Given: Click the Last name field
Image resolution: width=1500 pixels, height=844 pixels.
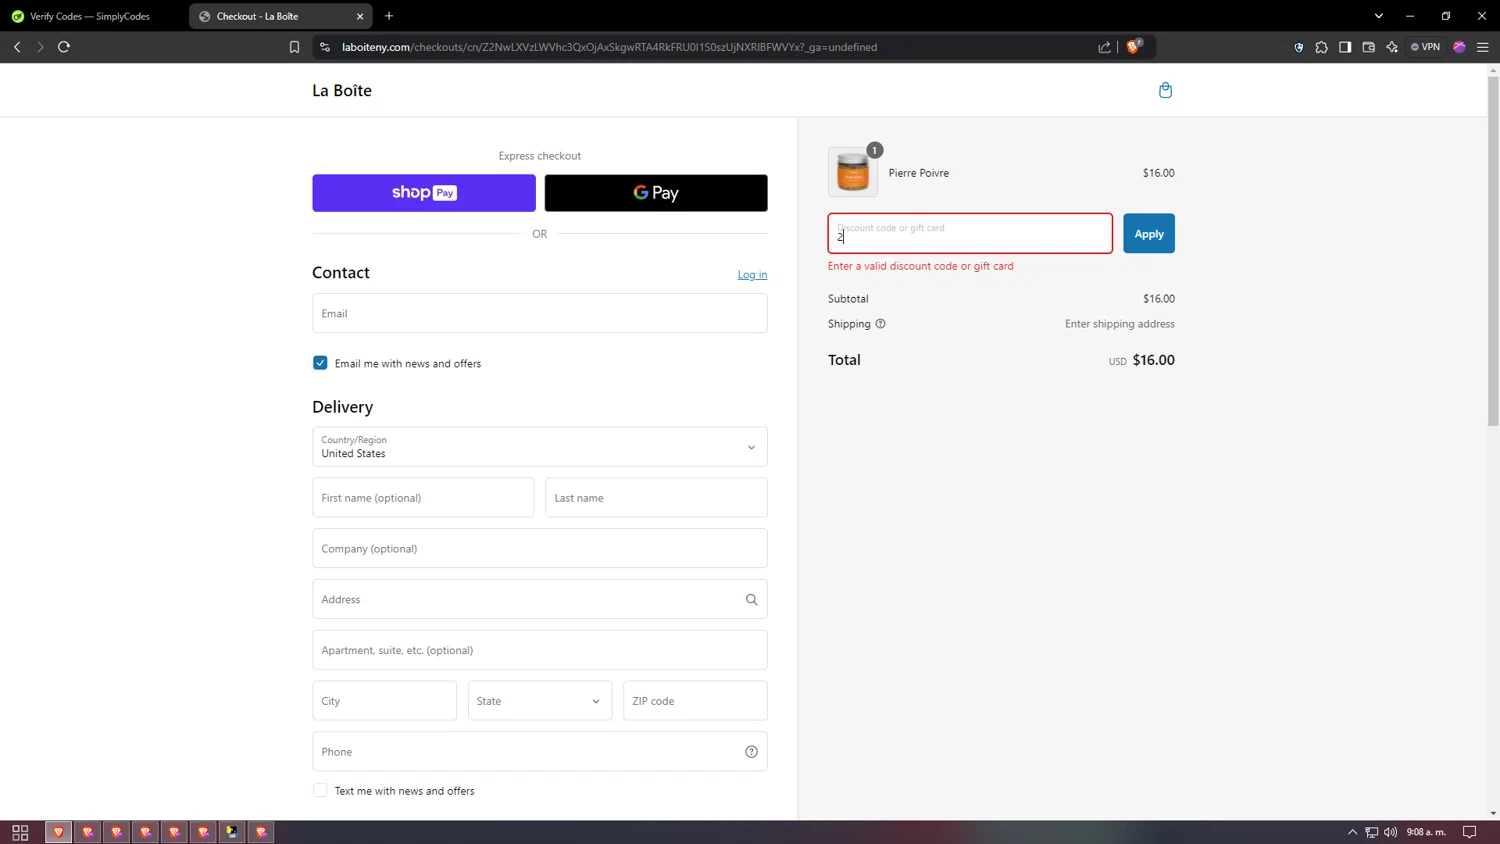Looking at the screenshot, I should 656,498.
